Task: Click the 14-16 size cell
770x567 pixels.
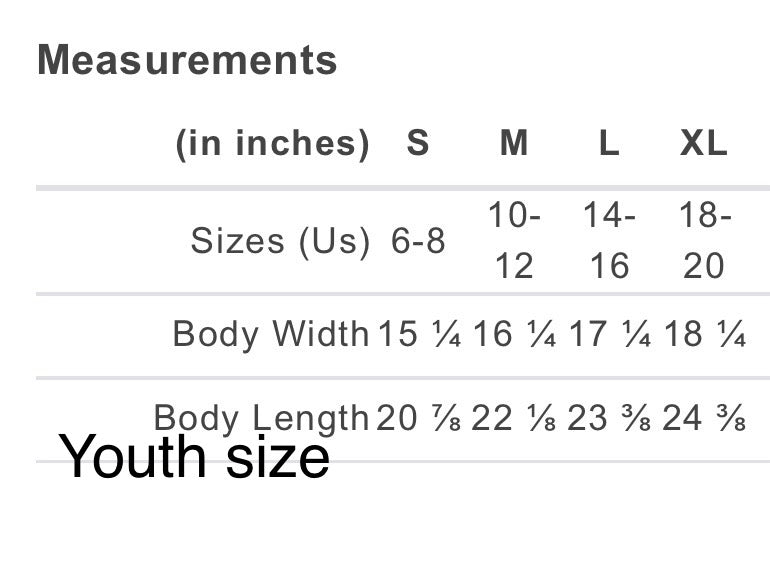Action: (x=609, y=240)
